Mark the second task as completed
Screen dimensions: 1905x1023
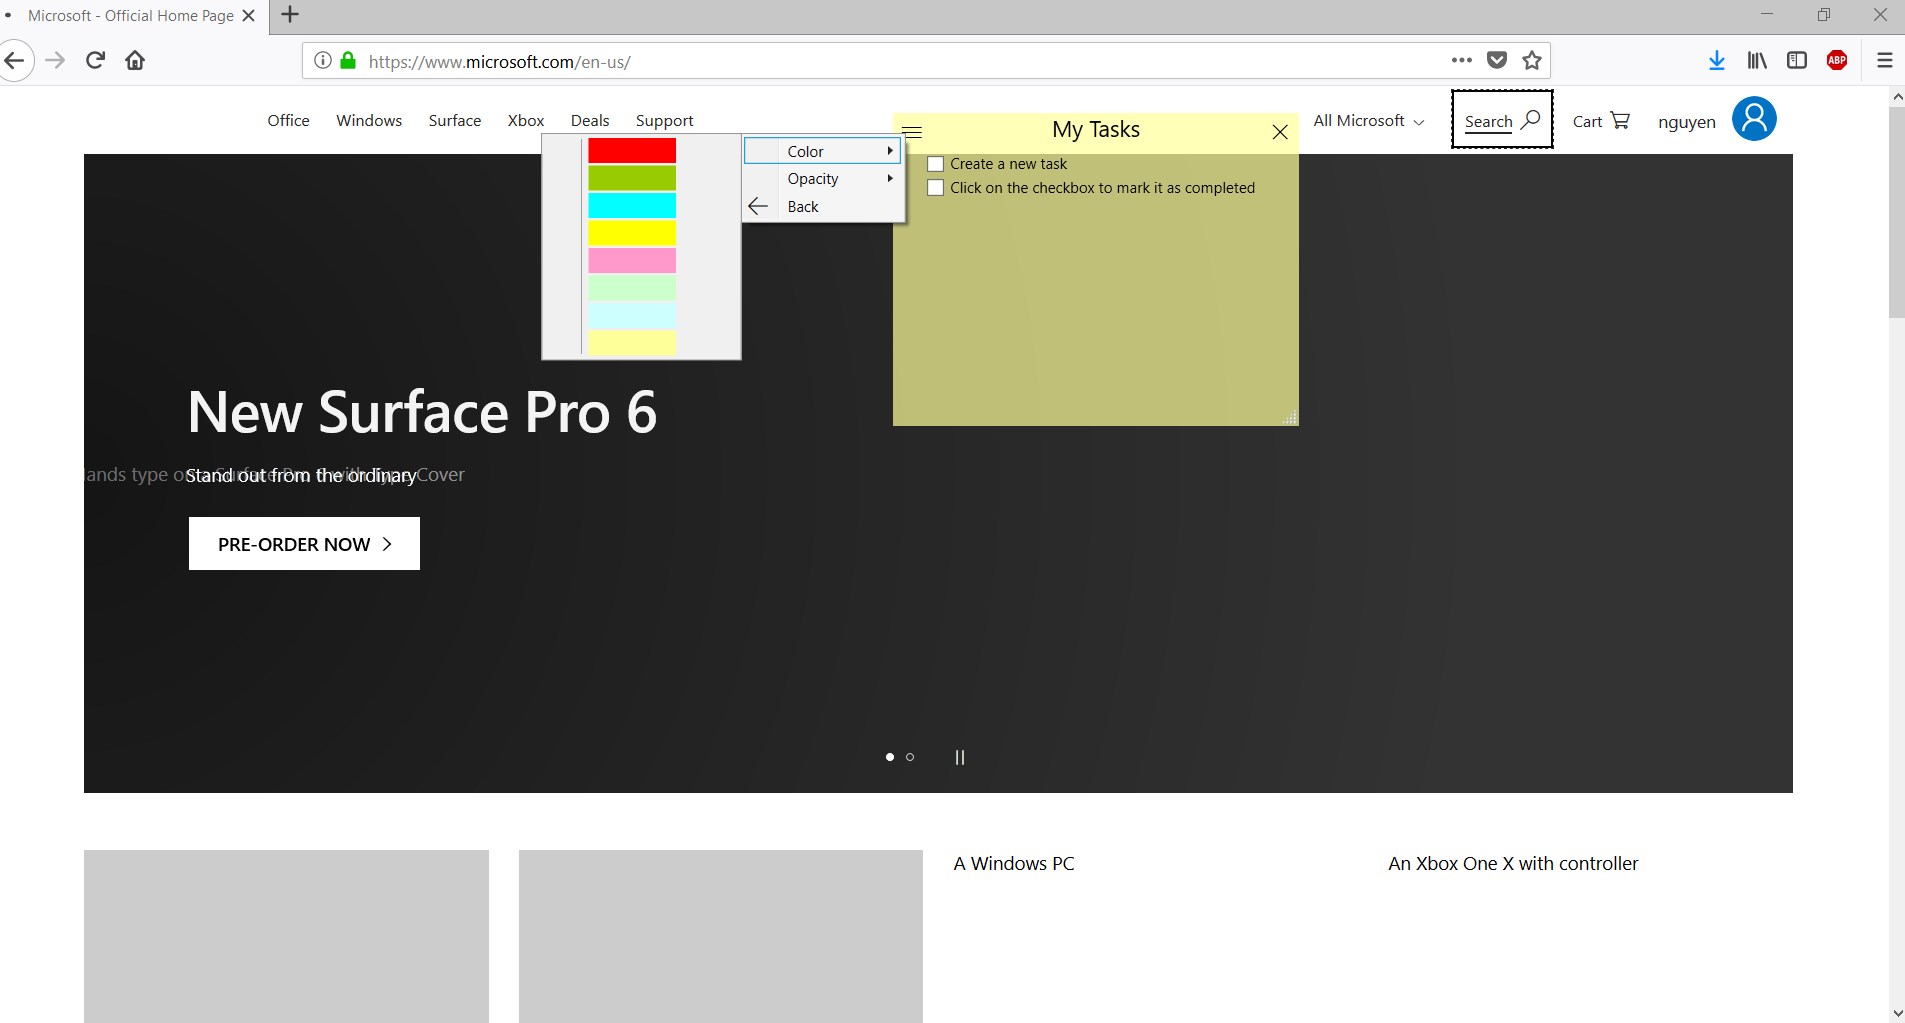[935, 187]
